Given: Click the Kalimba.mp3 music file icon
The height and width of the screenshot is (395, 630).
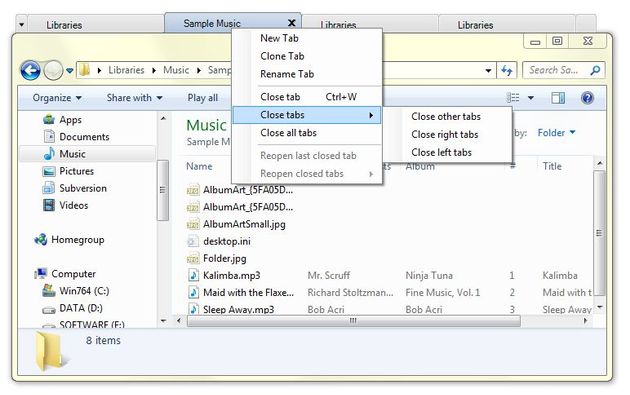Looking at the screenshot, I should 193,275.
